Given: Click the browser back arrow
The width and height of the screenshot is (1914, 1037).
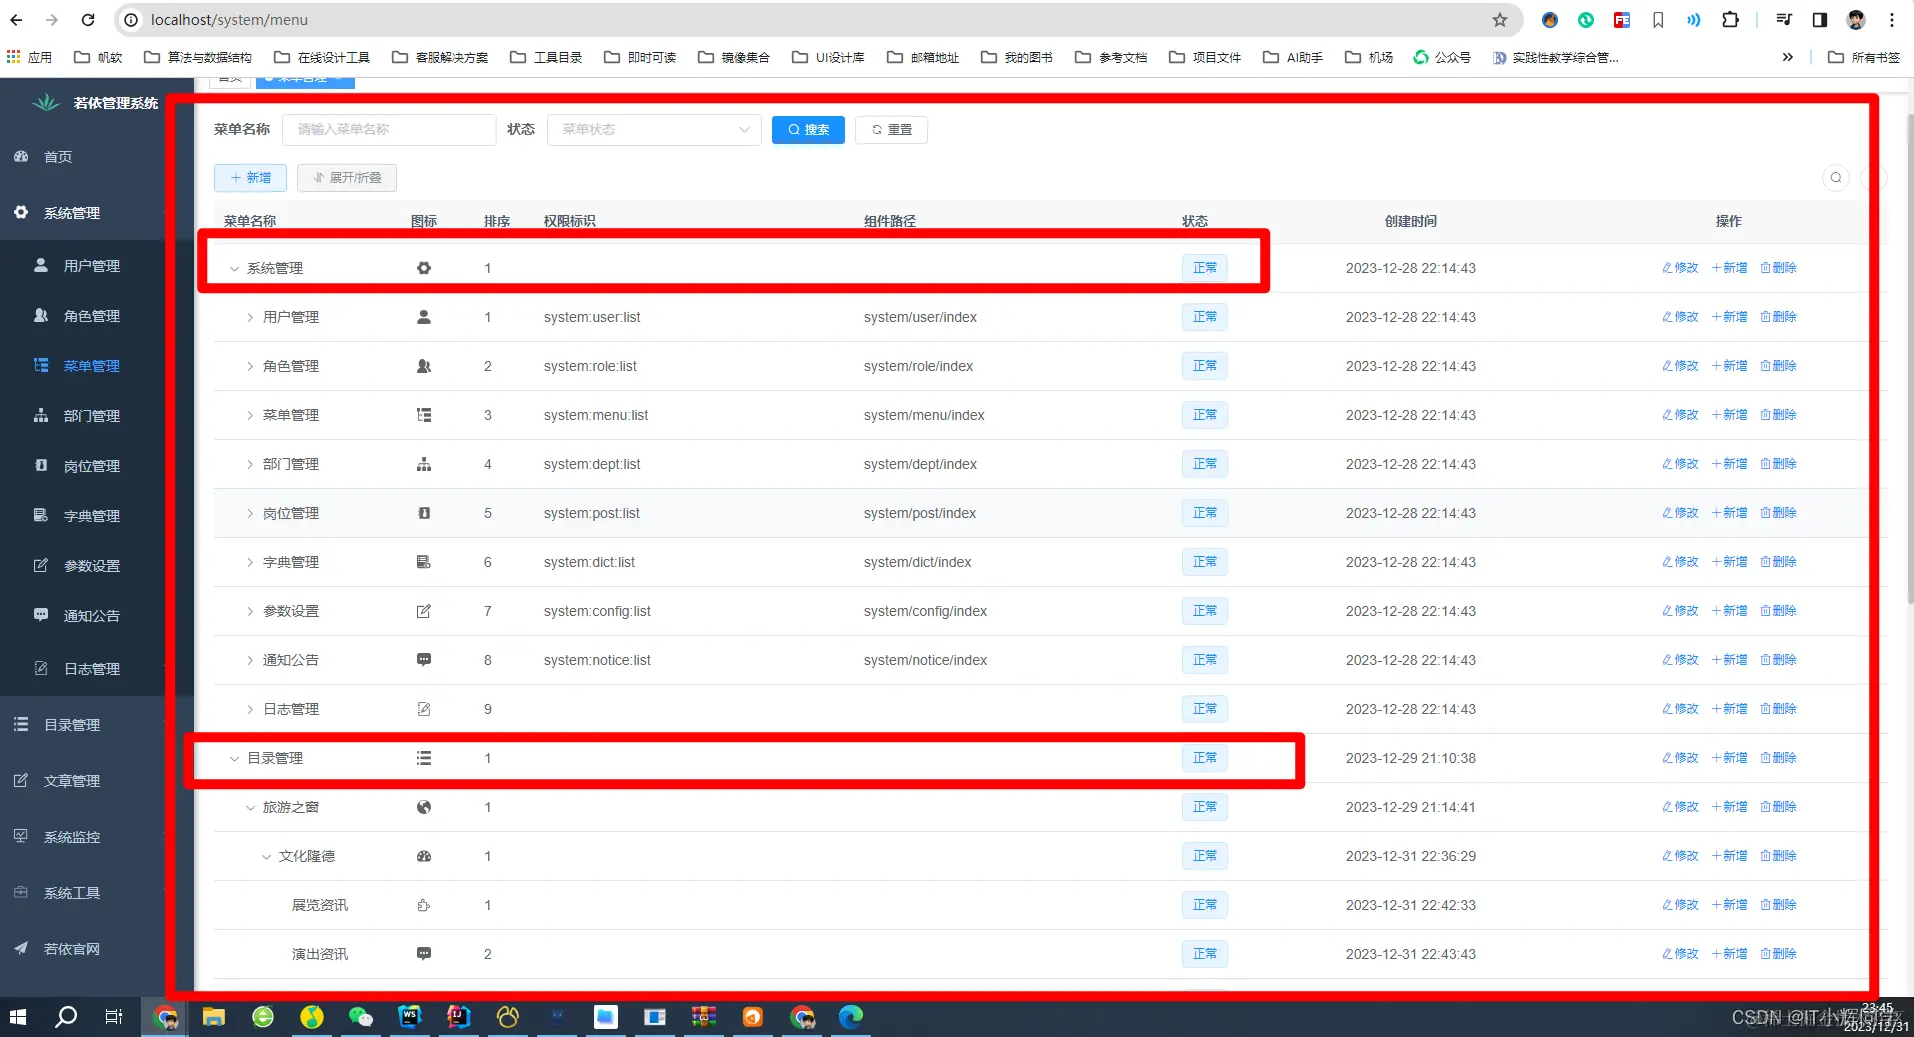Looking at the screenshot, I should (16, 20).
